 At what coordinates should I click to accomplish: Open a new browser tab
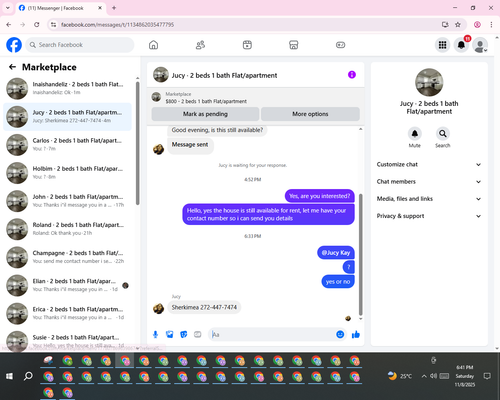pos(114,8)
